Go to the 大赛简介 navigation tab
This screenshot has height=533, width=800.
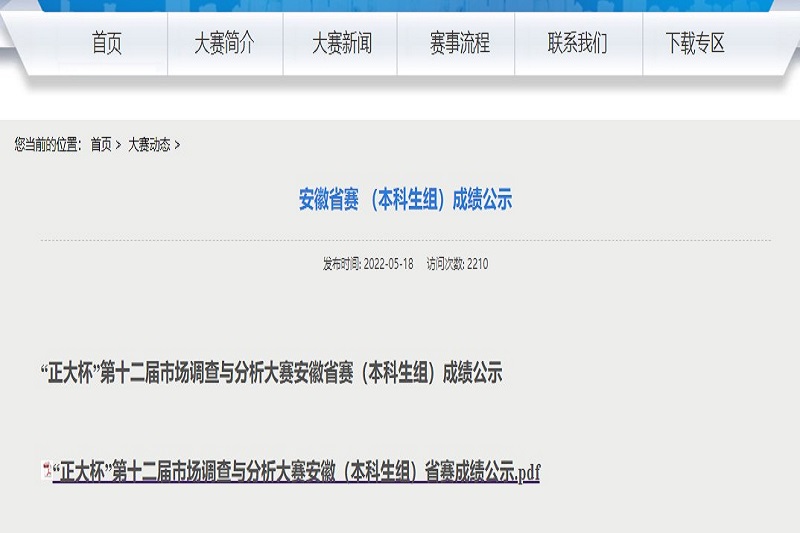click(x=224, y=43)
